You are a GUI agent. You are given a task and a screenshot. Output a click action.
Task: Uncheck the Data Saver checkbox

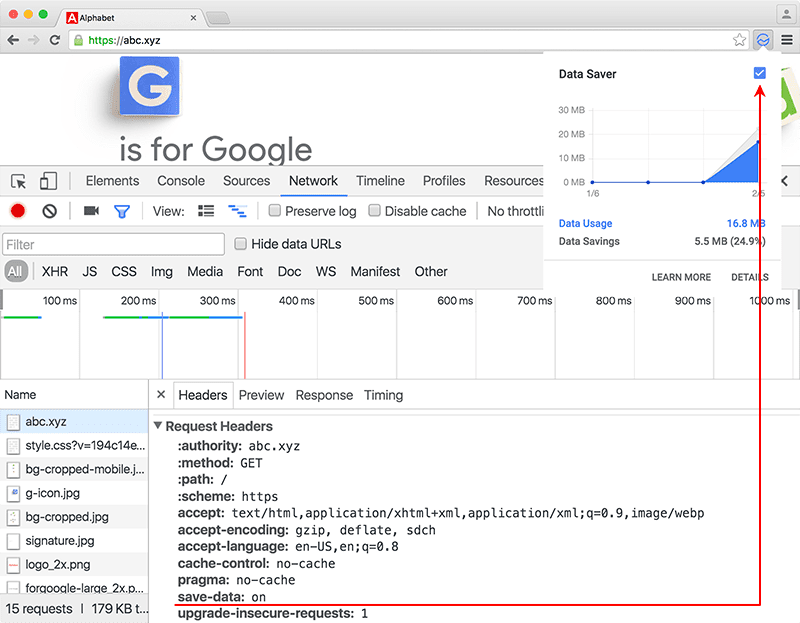click(760, 73)
